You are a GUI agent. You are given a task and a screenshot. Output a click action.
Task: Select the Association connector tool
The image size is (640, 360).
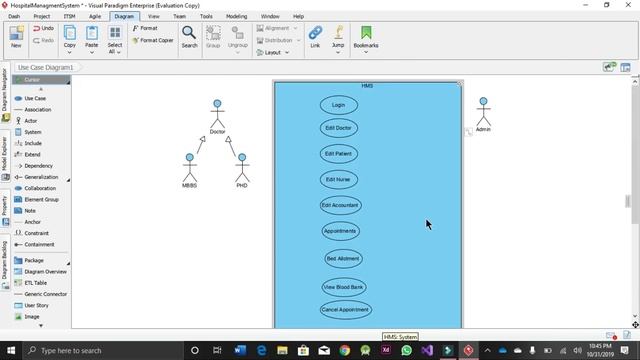tap(33, 110)
